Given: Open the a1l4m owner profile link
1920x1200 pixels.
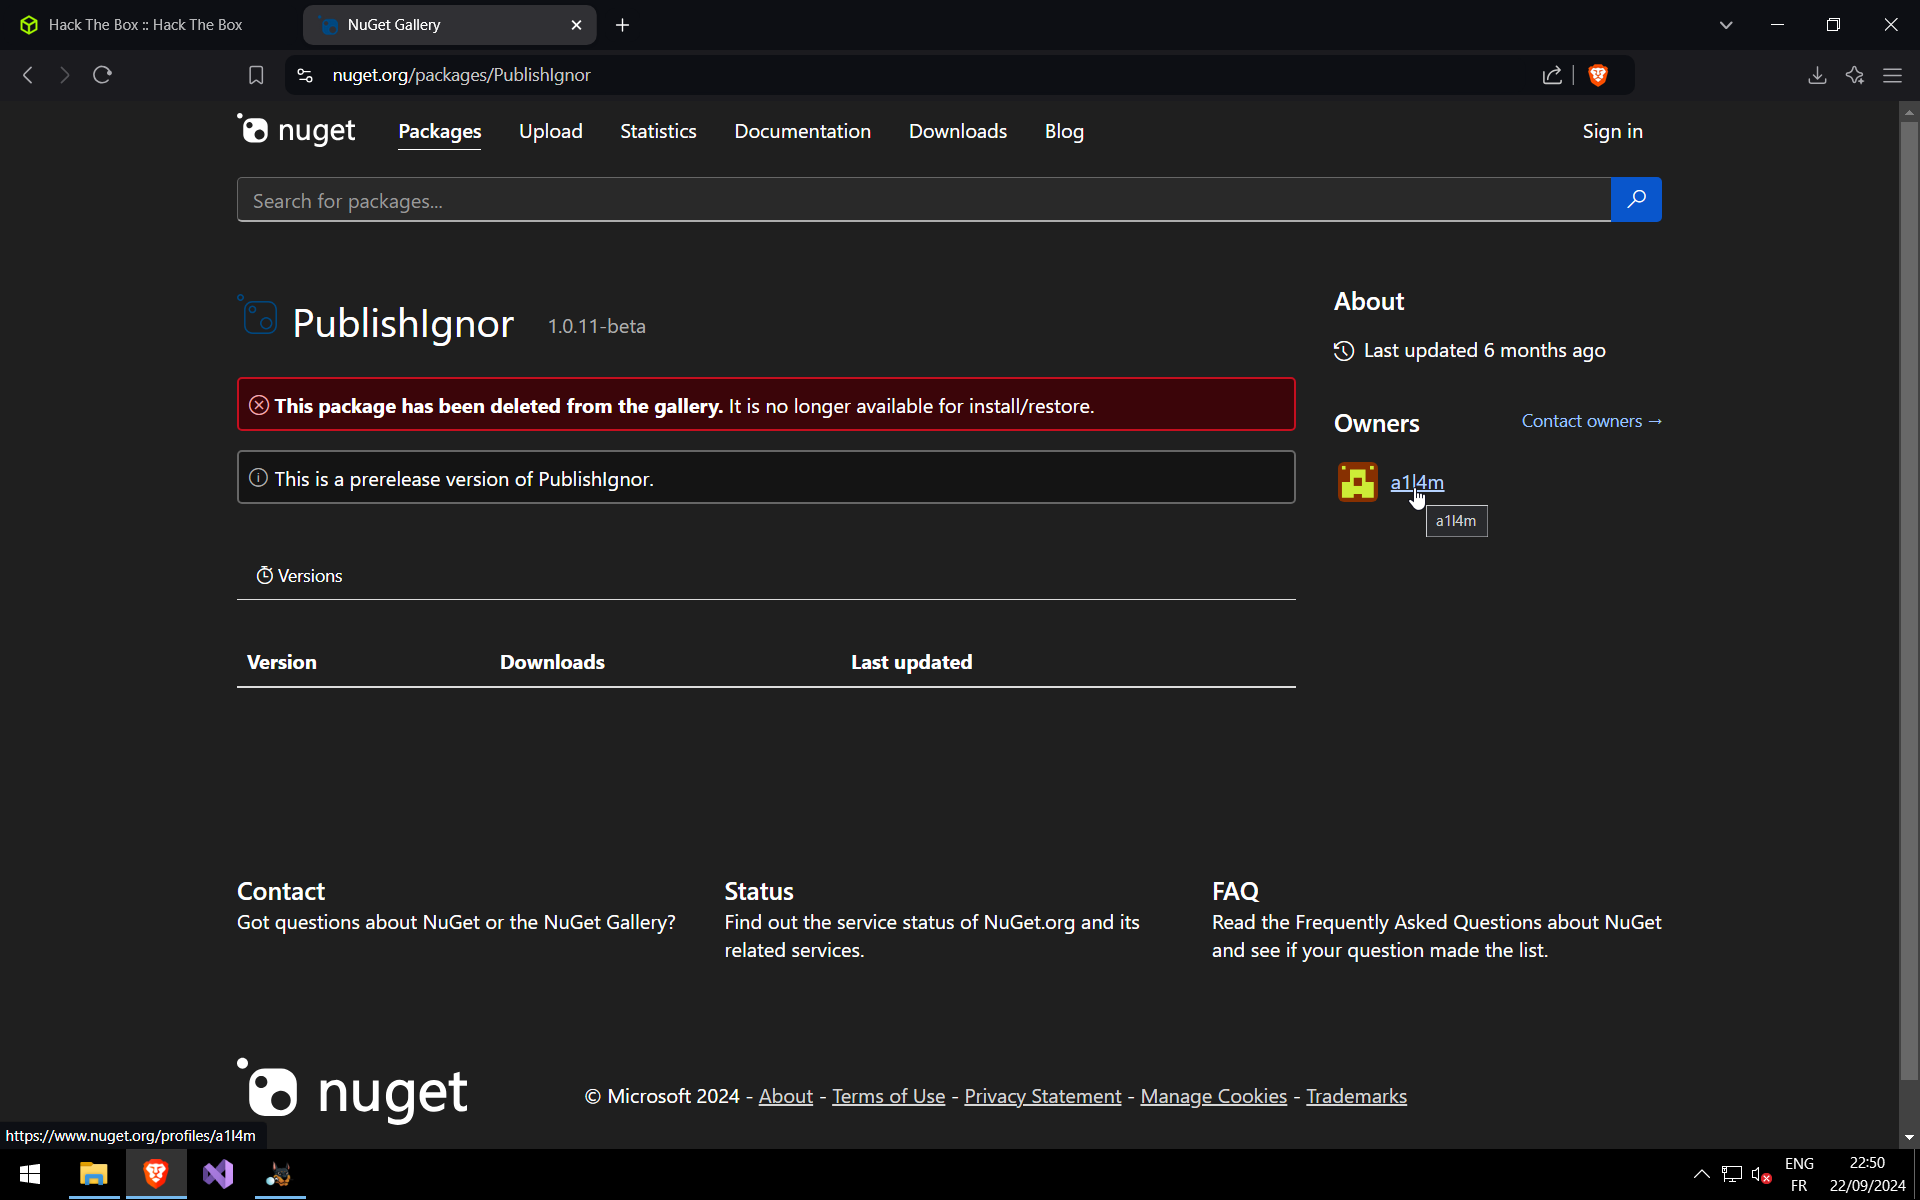Looking at the screenshot, I should (x=1417, y=482).
